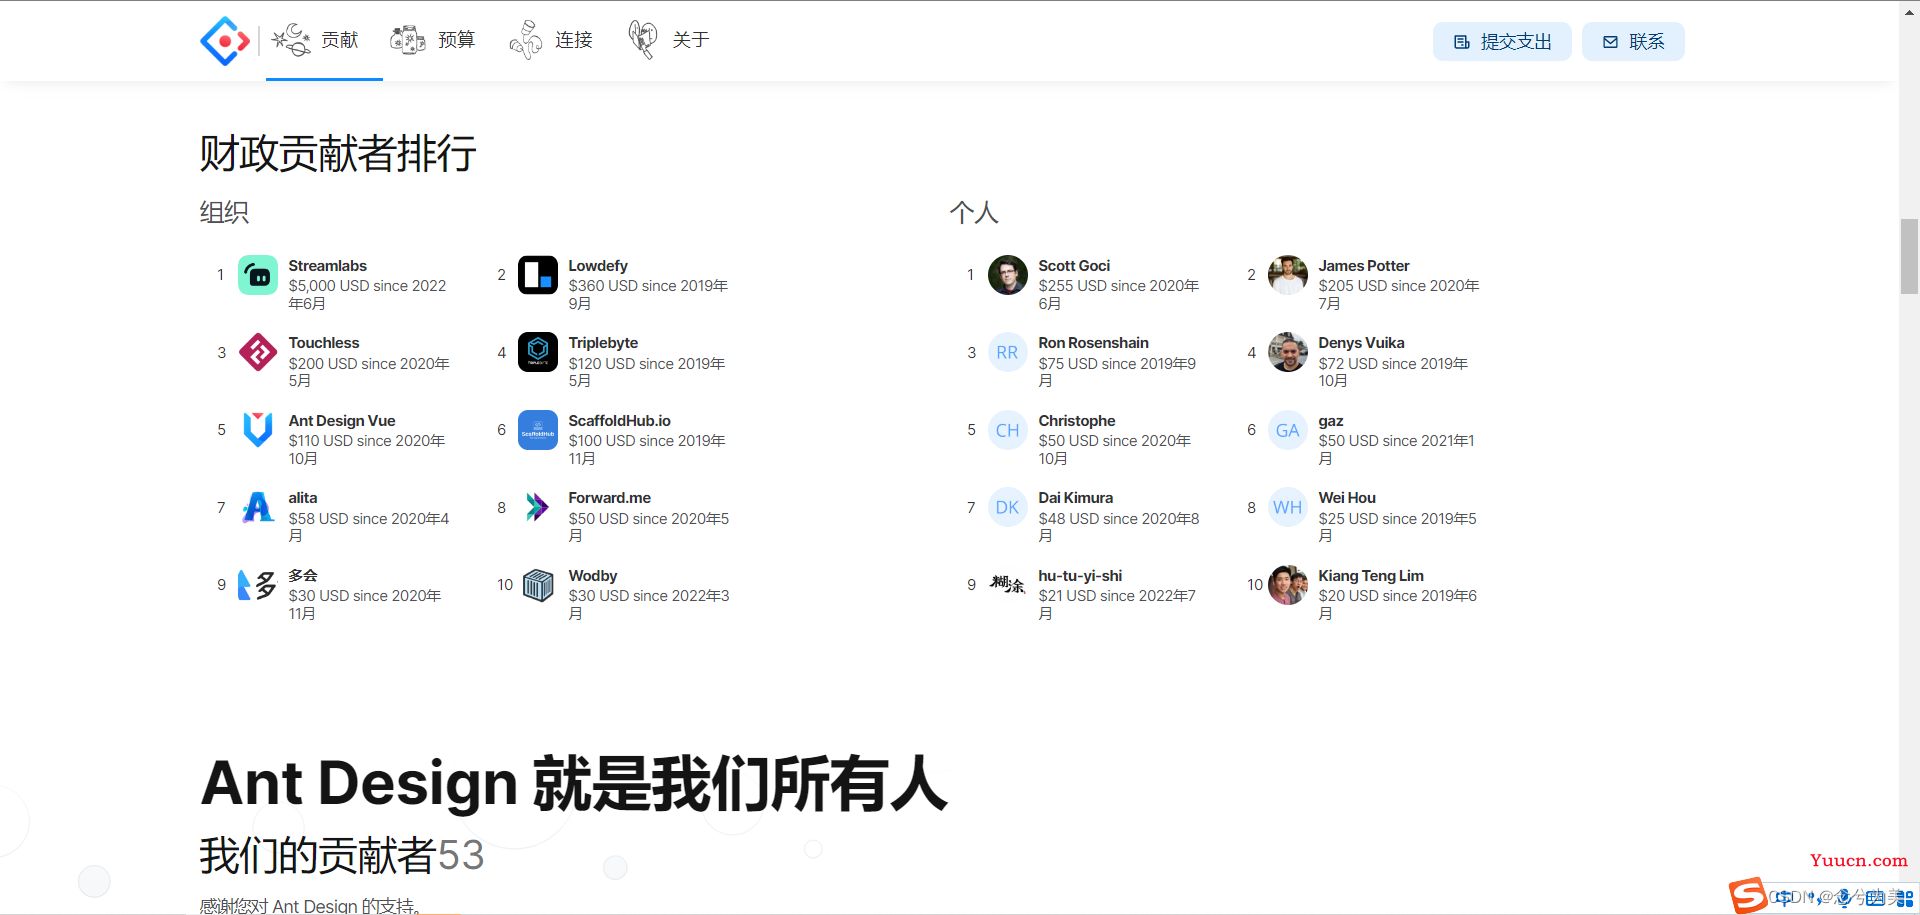Image resolution: width=1920 pixels, height=915 pixels.
Task: Open the Ron Rosenshain name link
Action: coord(1093,343)
